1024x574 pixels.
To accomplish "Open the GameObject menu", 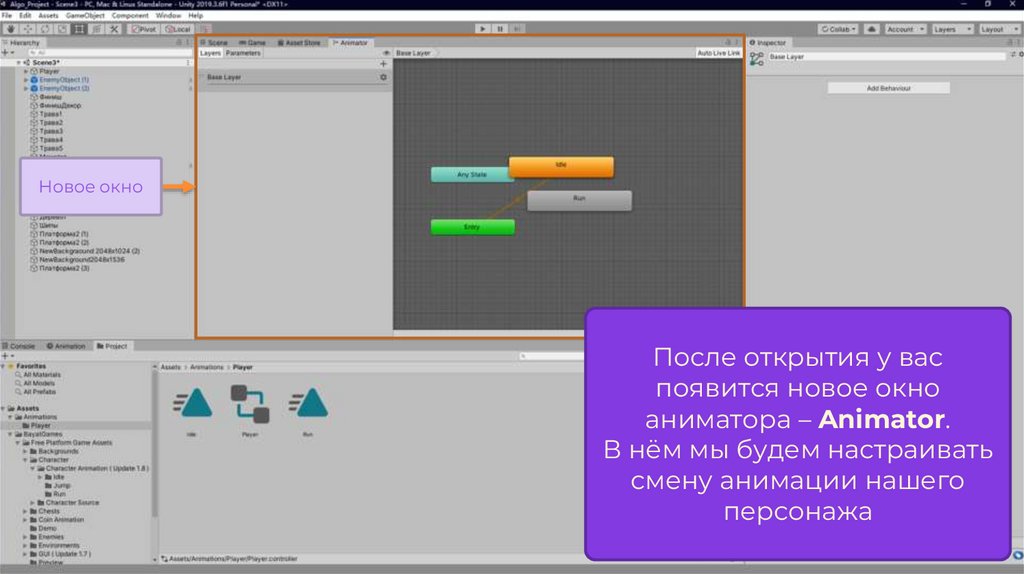I will coord(85,16).
